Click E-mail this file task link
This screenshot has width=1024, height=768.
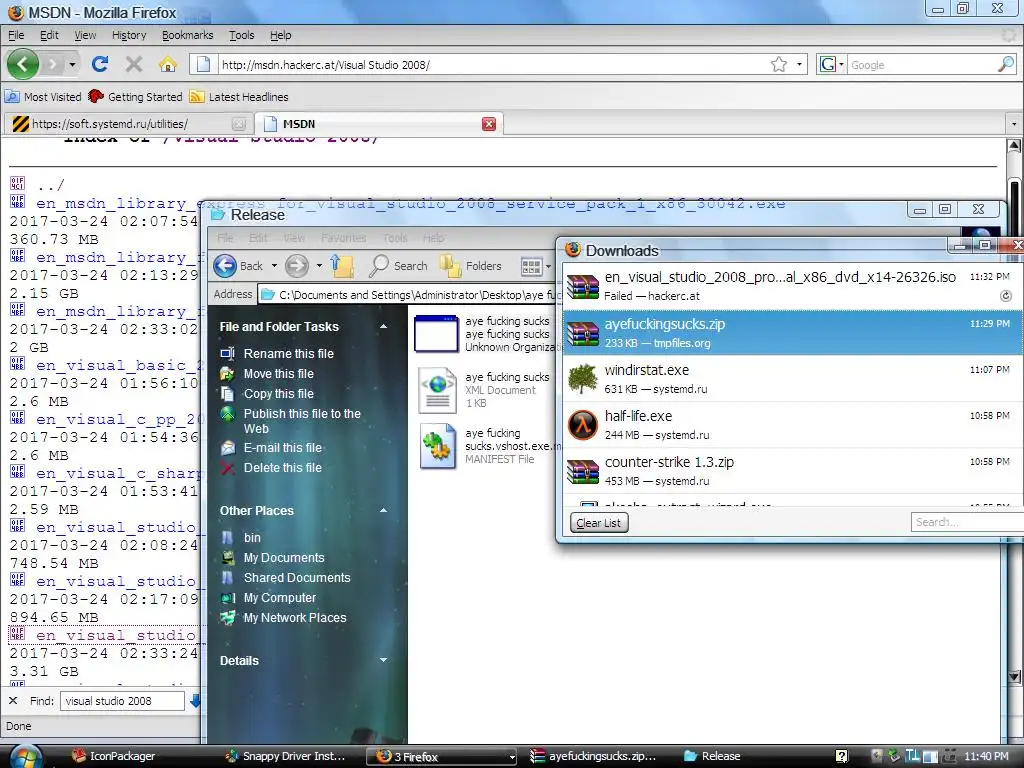coord(282,447)
